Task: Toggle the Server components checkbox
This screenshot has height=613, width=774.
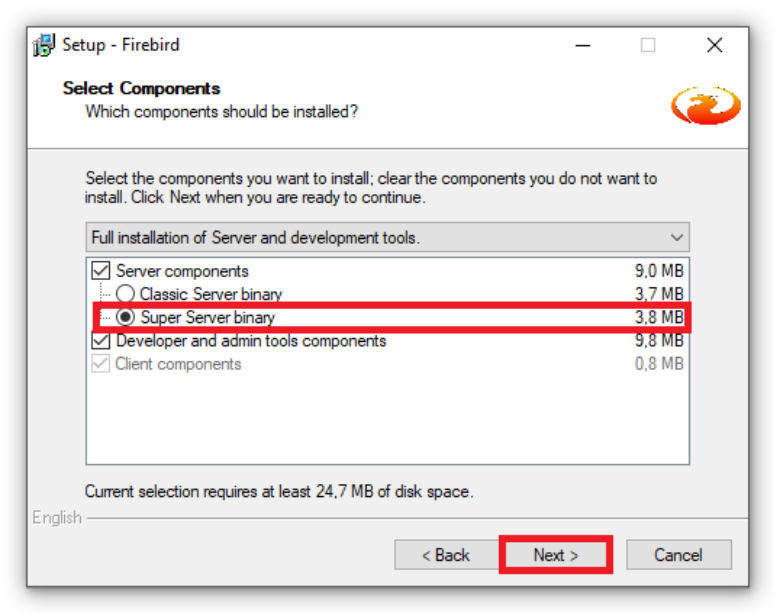Action: coord(101,271)
